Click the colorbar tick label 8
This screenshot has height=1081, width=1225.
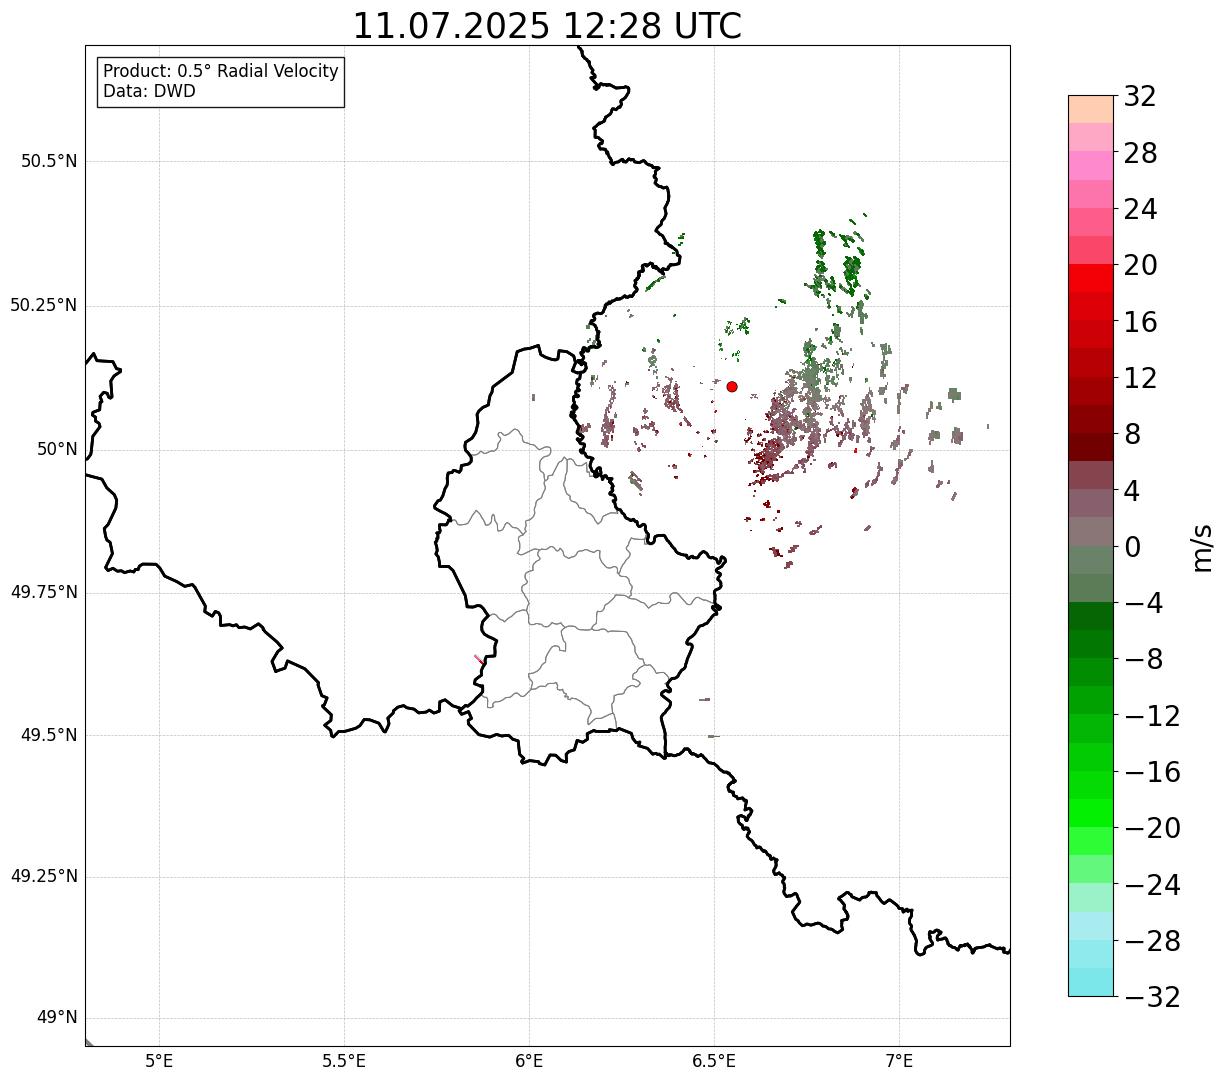[x=1132, y=434]
